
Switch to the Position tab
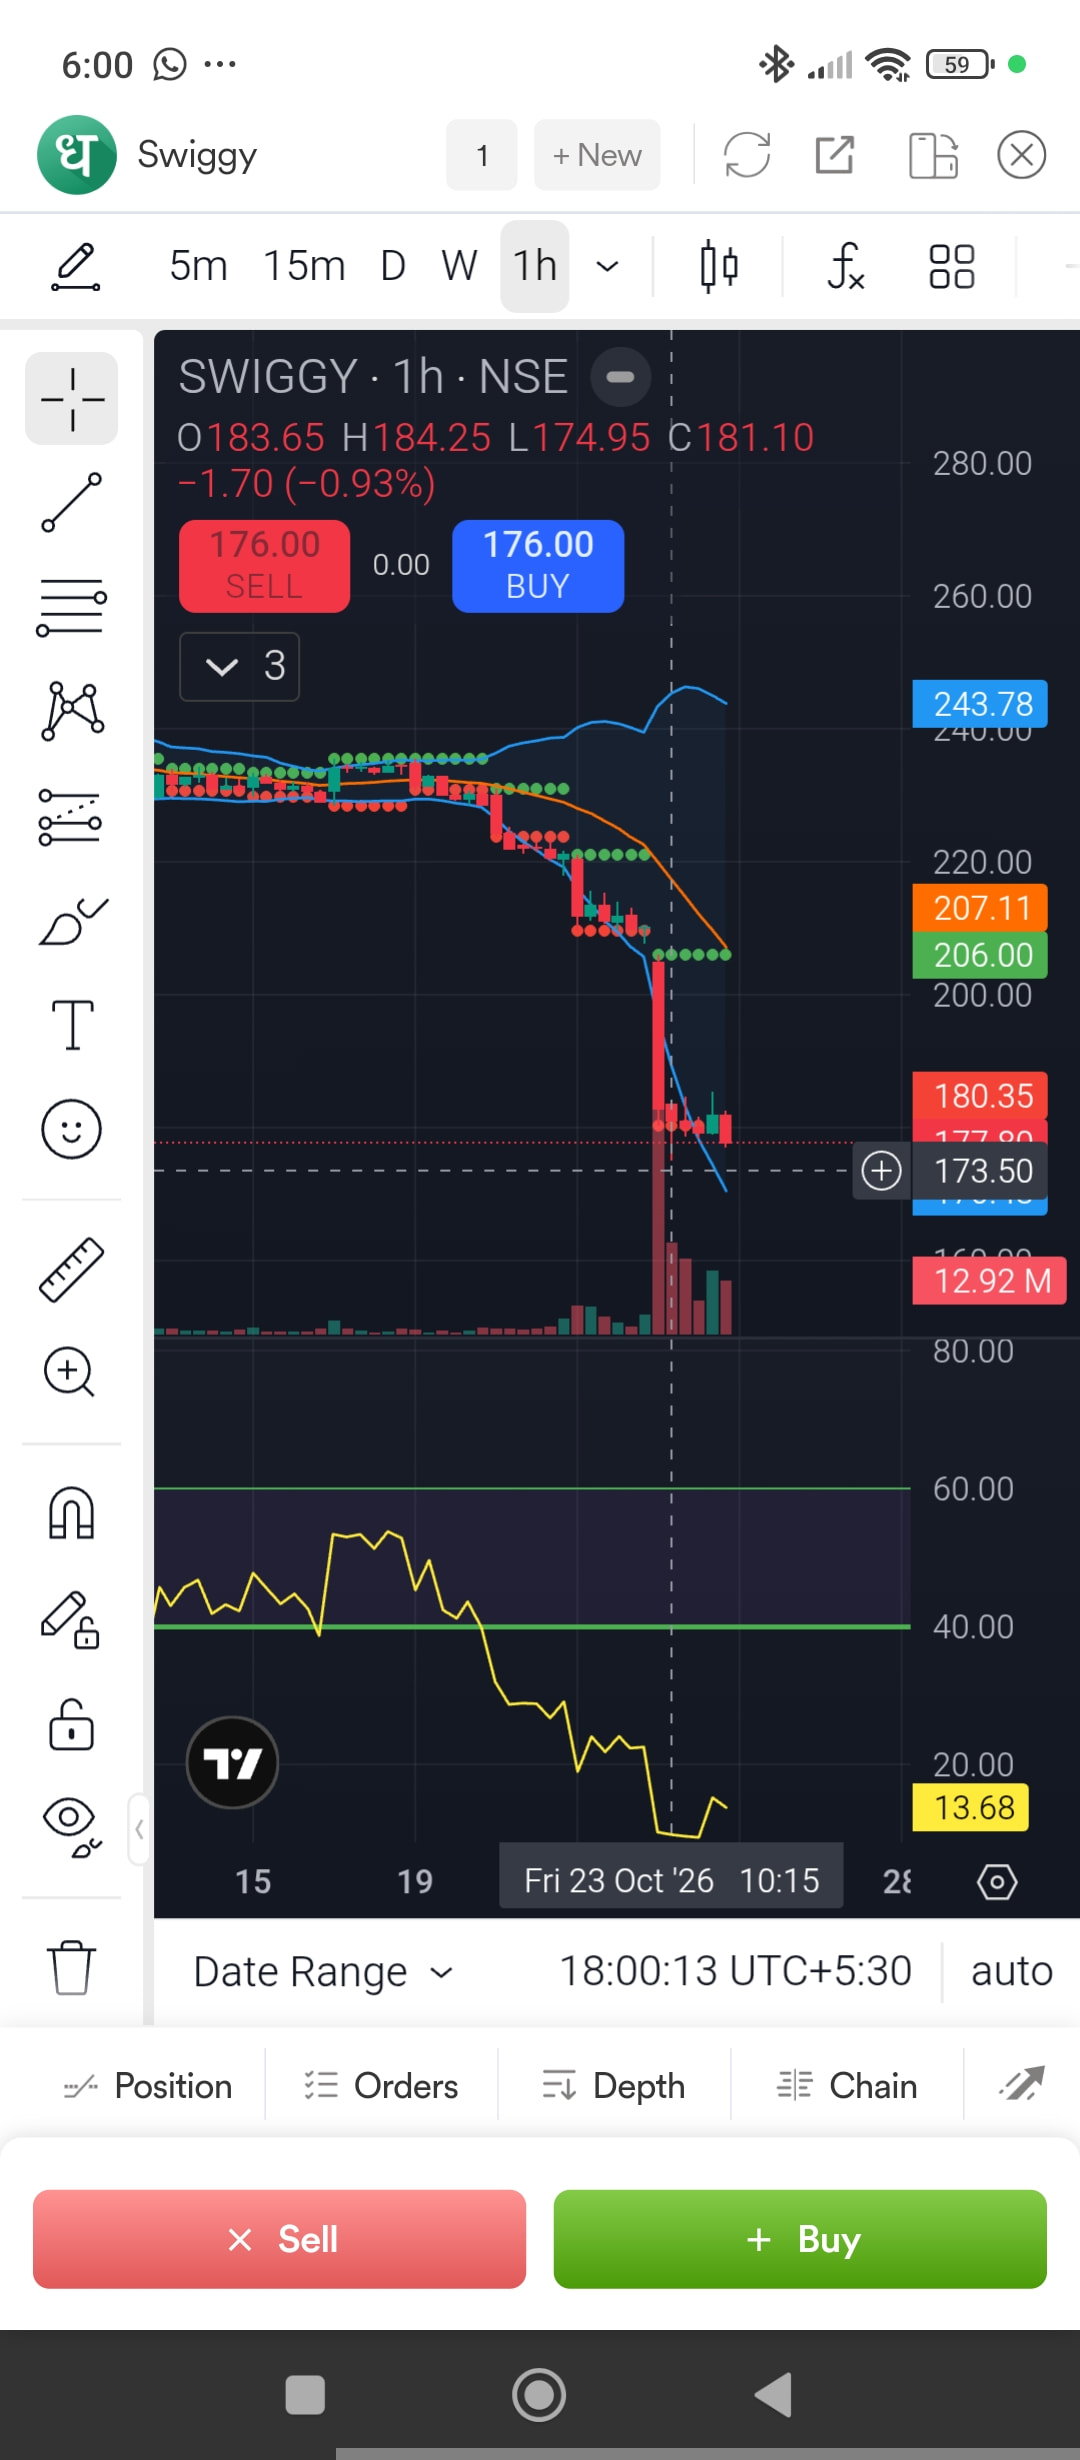tap(148, 2086)
